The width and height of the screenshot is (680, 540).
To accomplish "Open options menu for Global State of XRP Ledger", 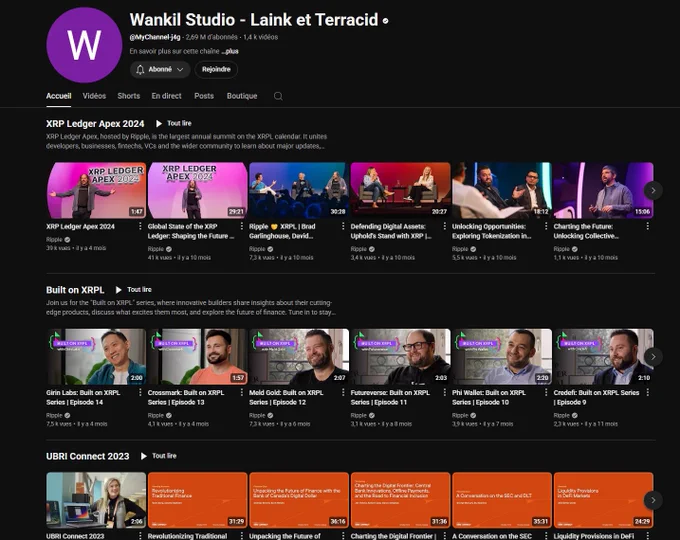I will [242, 226].
